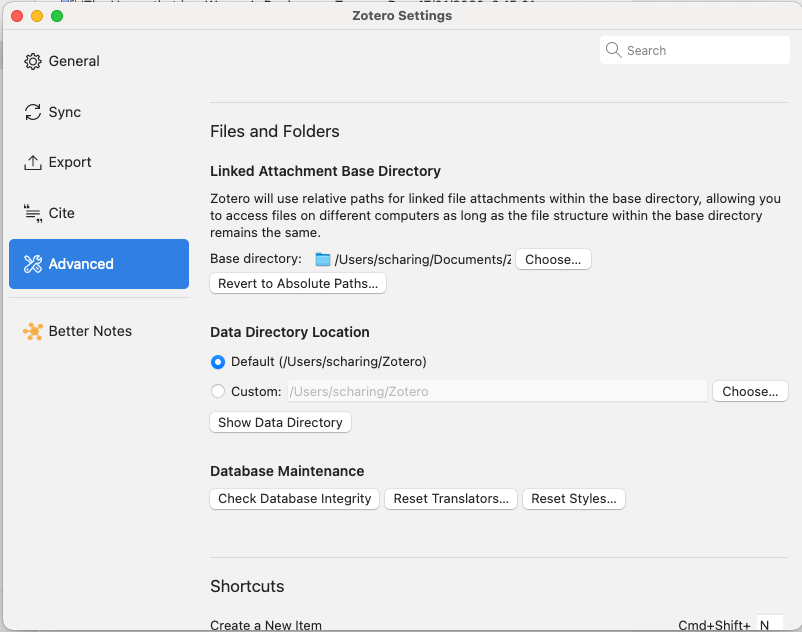Open the Better Notes settings pane

[x=99, y=331]
